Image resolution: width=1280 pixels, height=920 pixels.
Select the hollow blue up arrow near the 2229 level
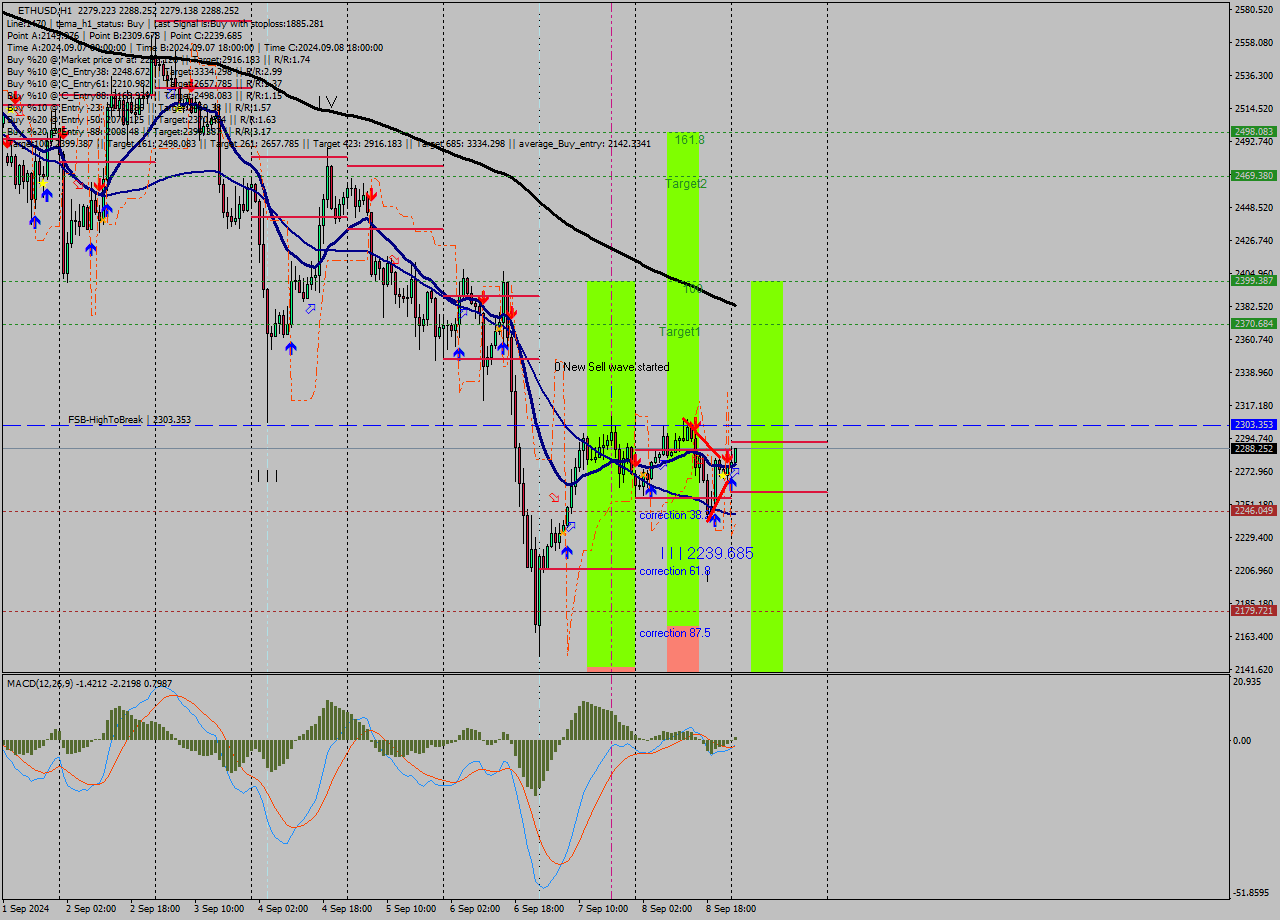[x=736, y=470]
